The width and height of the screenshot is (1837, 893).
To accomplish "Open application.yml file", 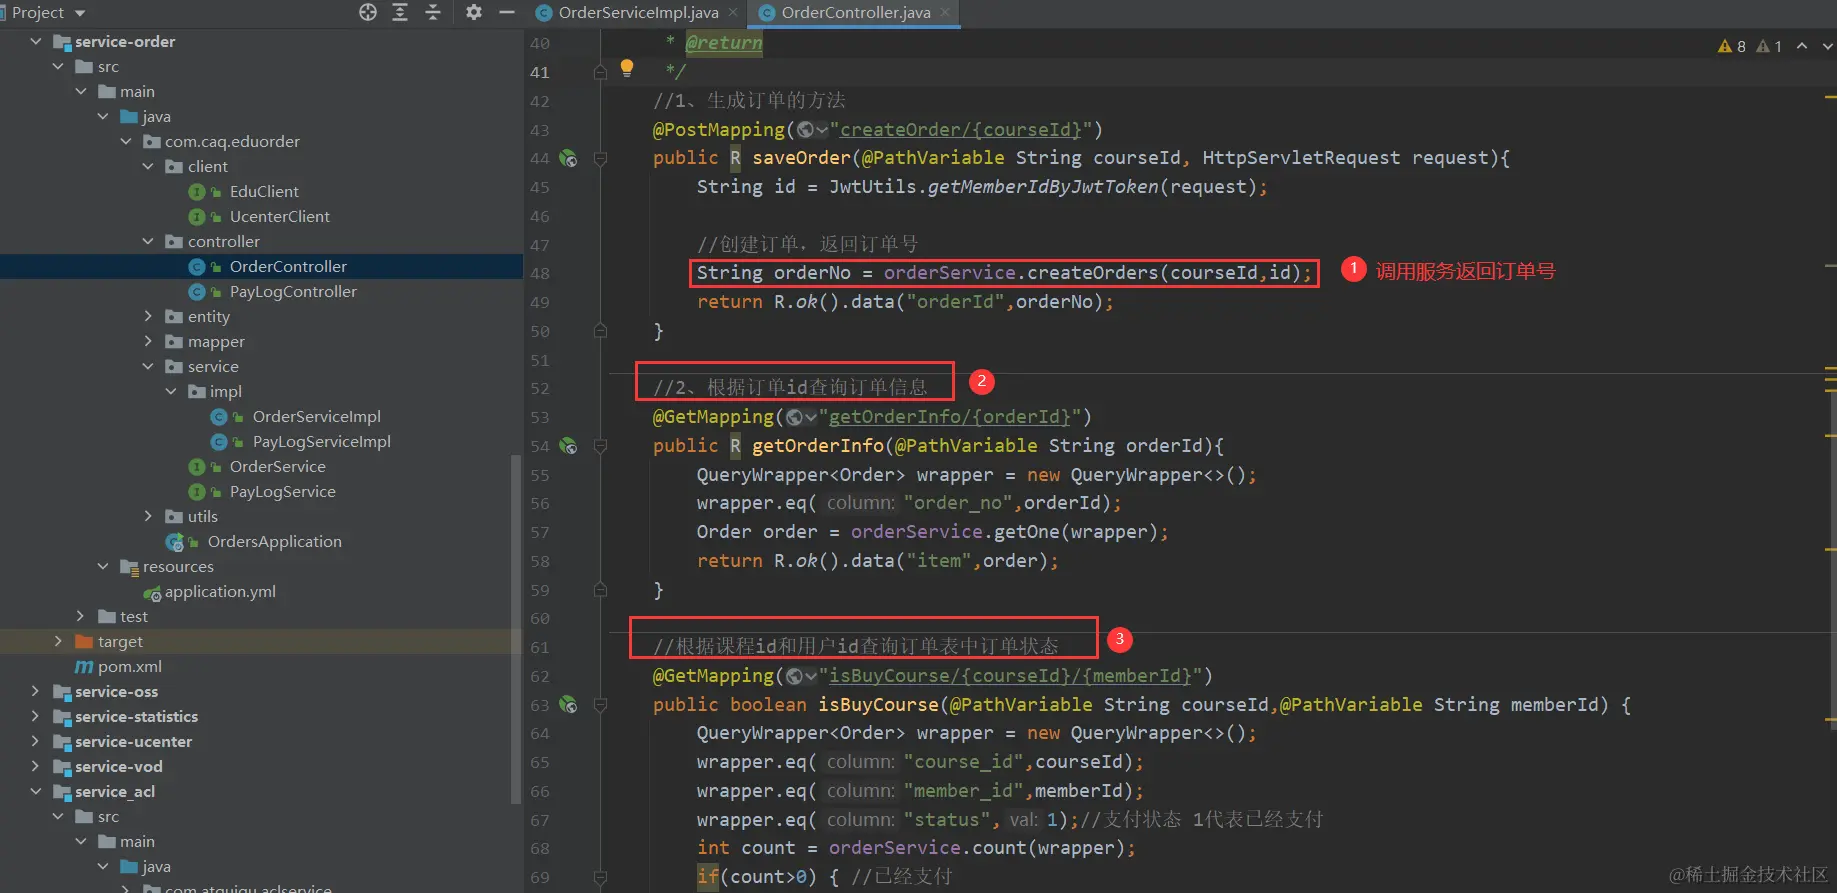I will 220,591.
